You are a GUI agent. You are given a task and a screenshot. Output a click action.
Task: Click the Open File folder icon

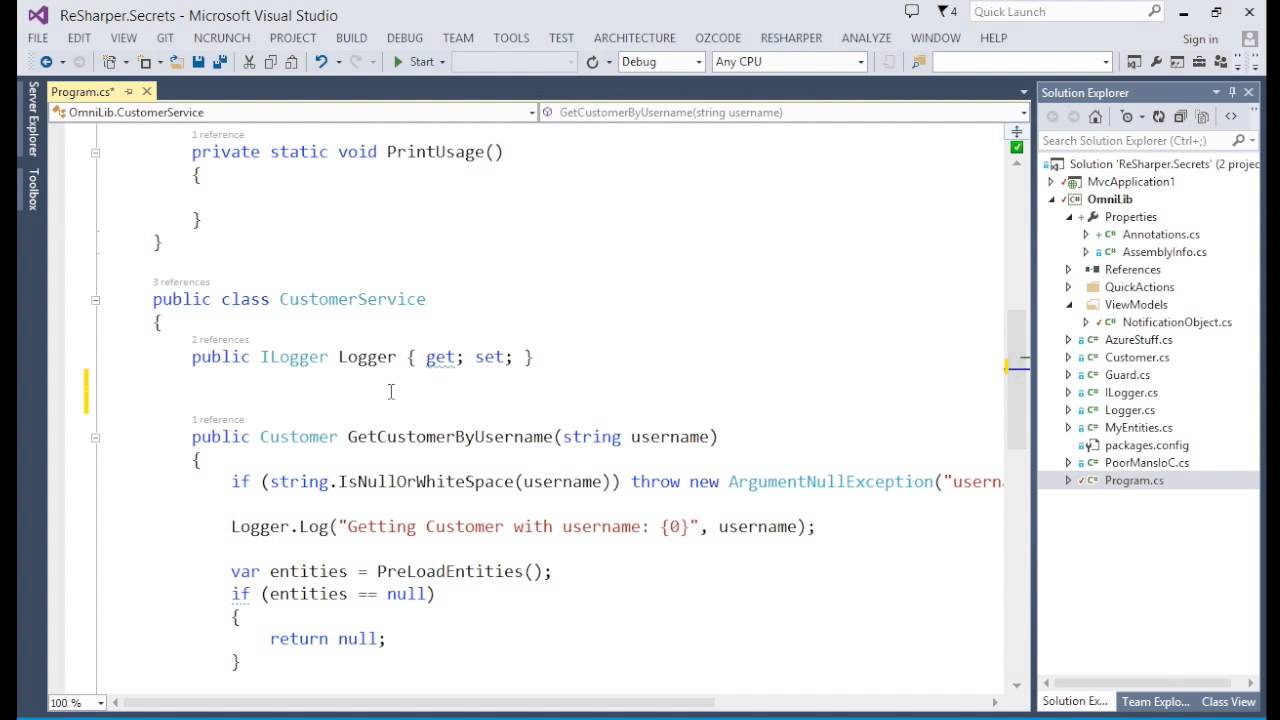177,62
